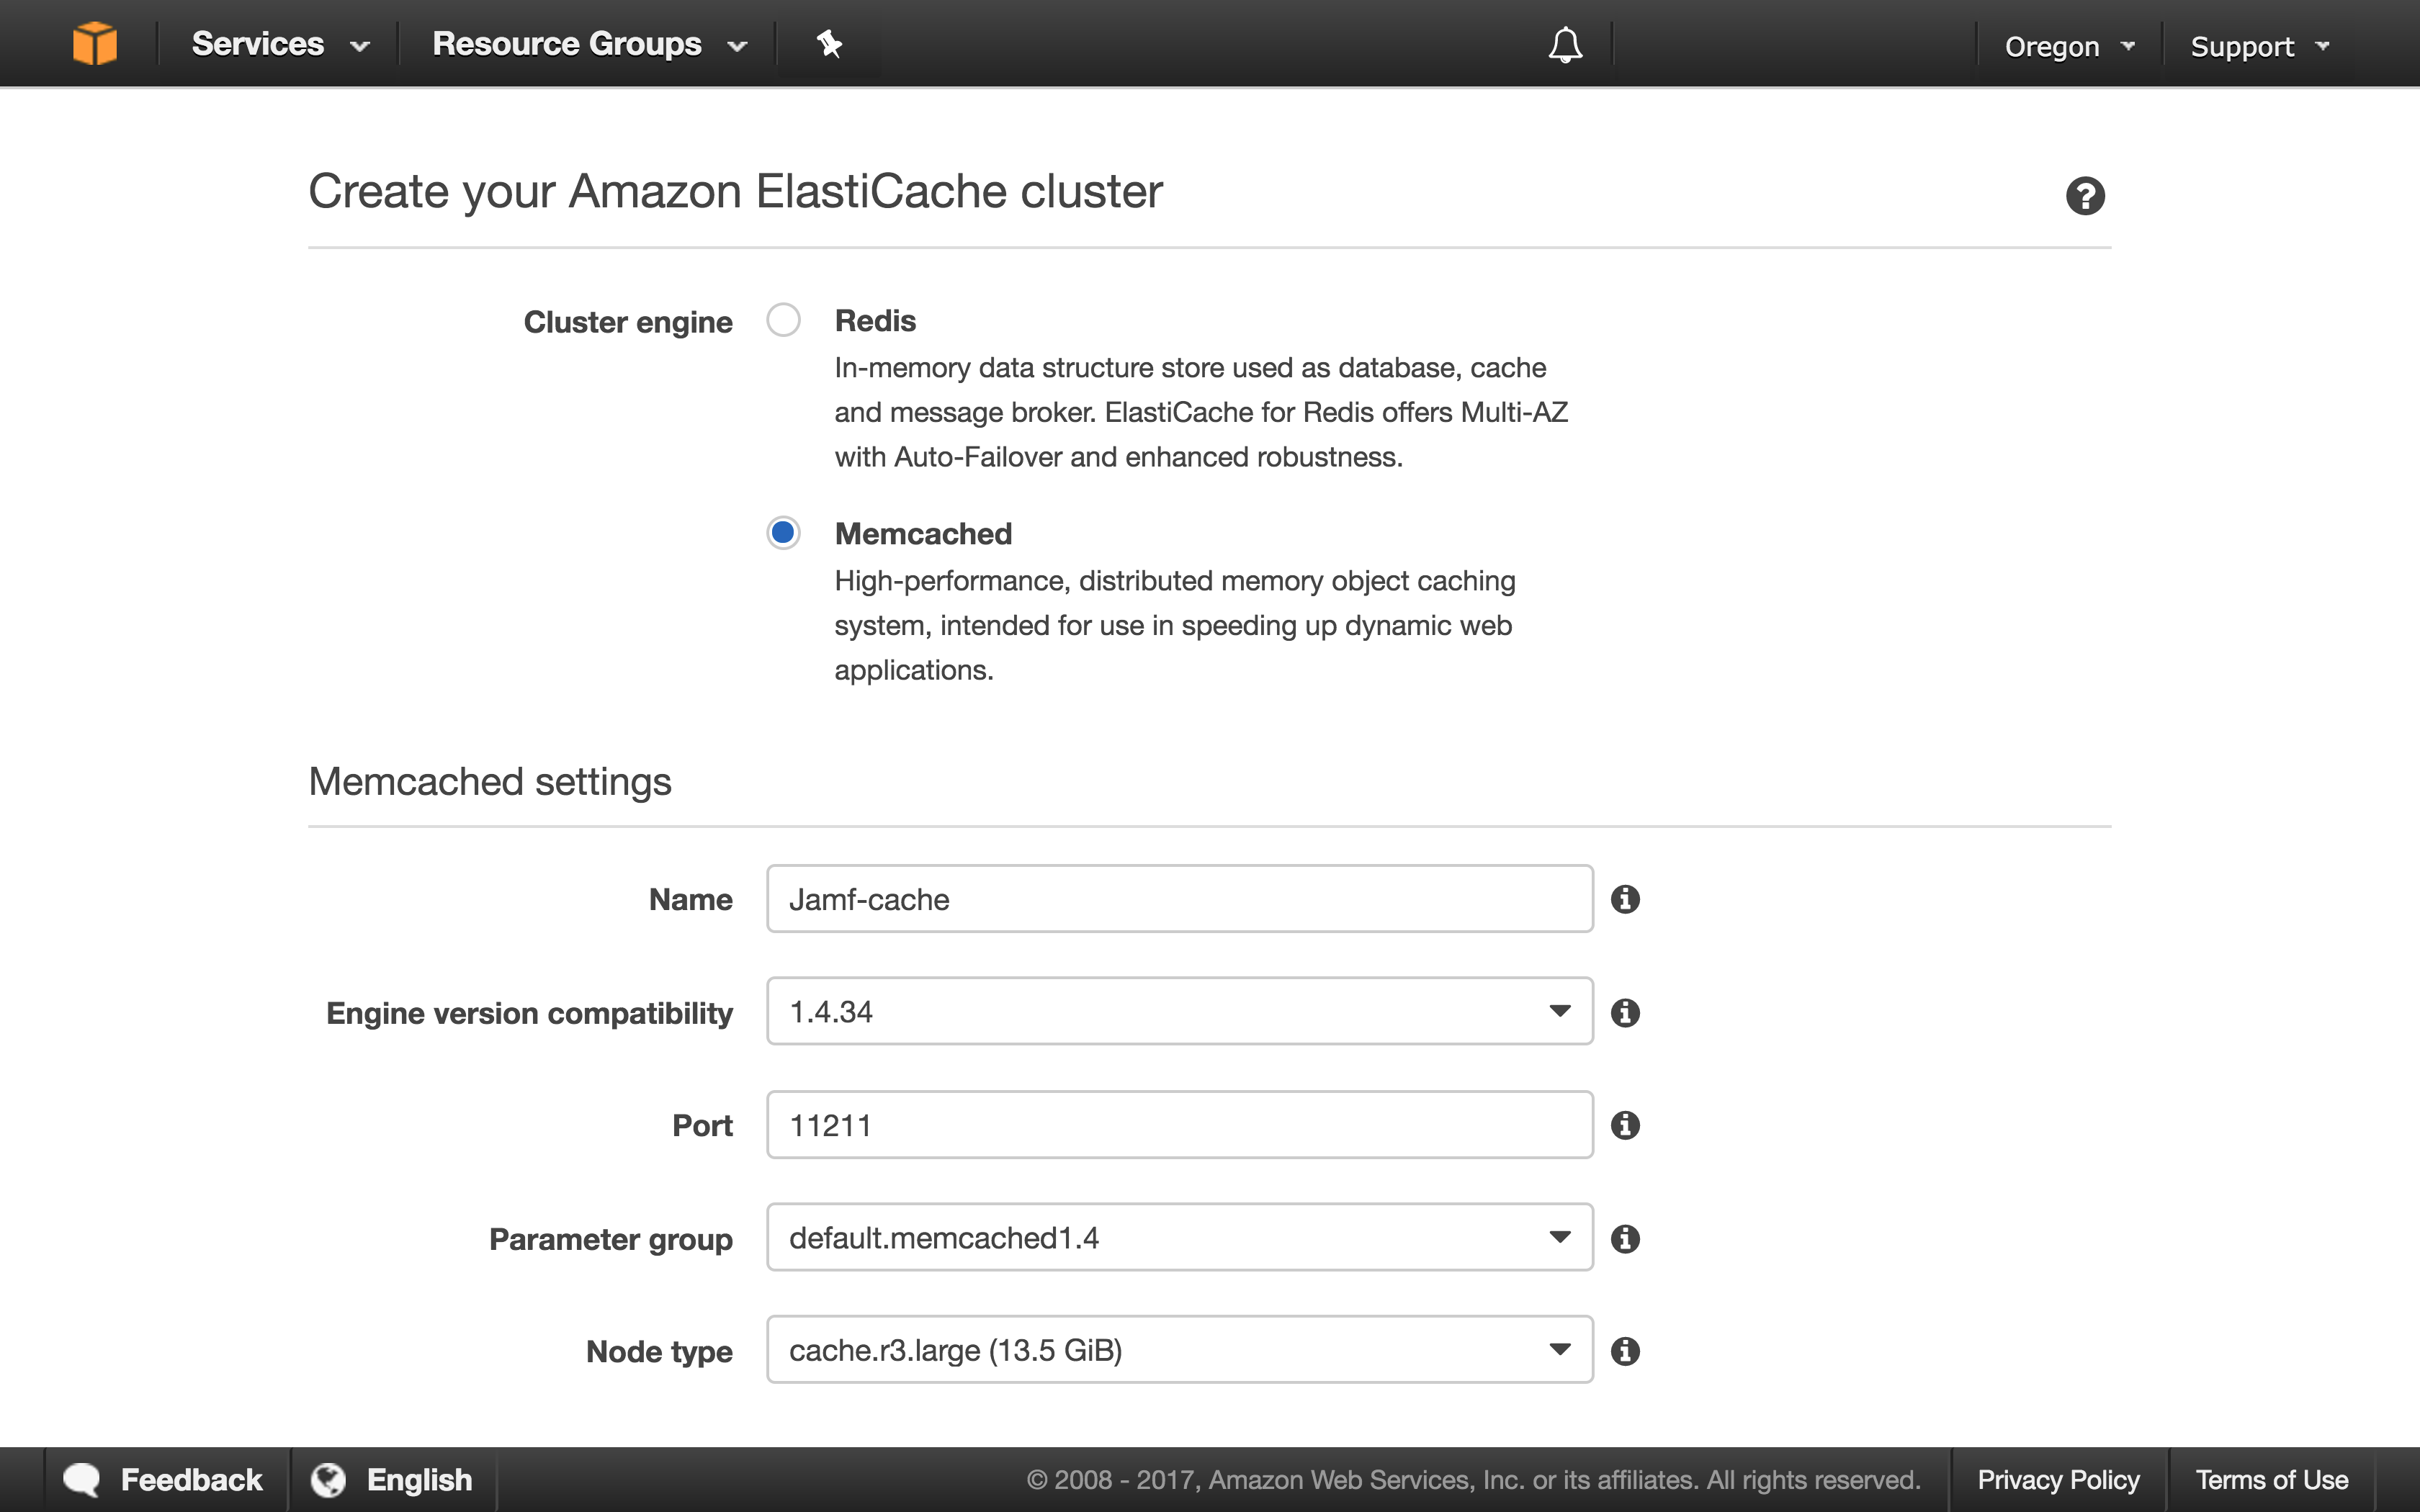The height and width of the screenshot is (1512, 2420).
Task: Open the Node type dropdown
Action: click(x=1180, y=1350)
